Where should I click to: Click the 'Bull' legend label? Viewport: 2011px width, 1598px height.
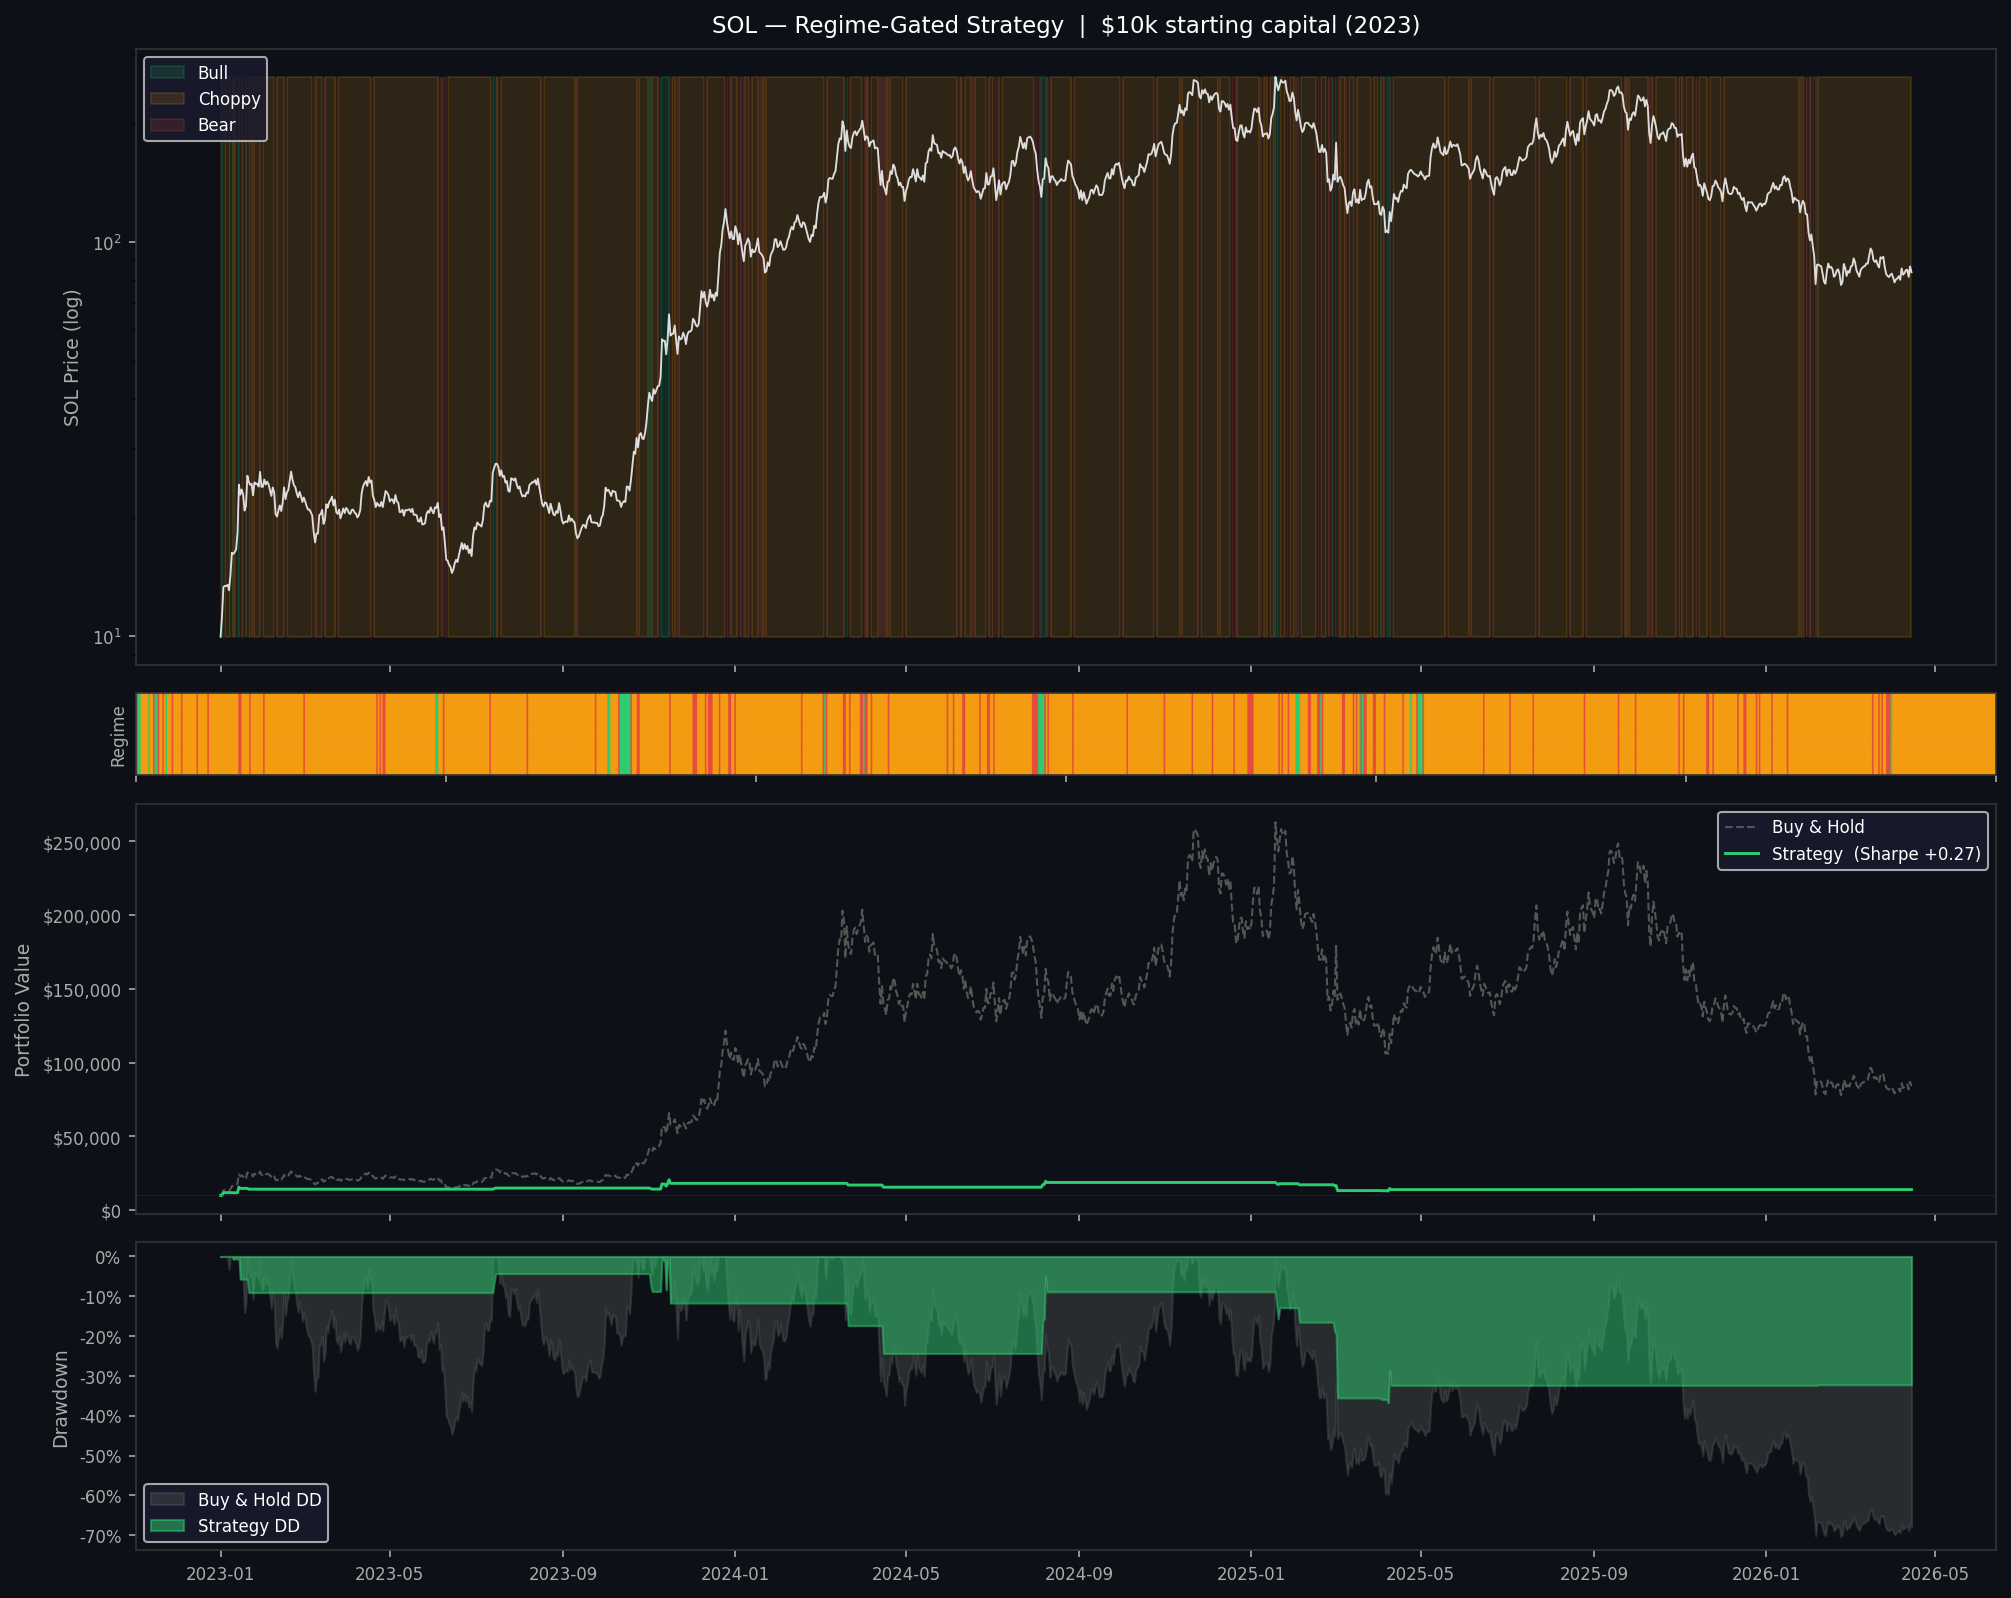click(213, 73)
